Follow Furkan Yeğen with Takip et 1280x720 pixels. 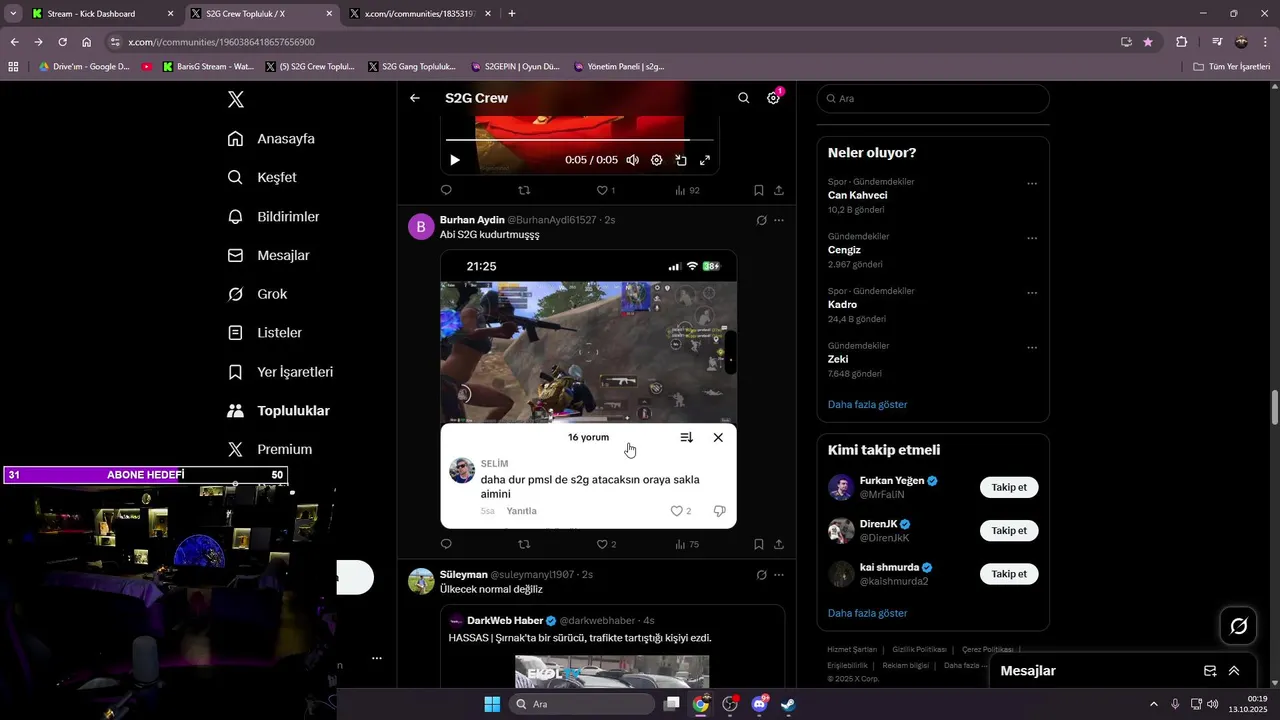[1009, 488]
